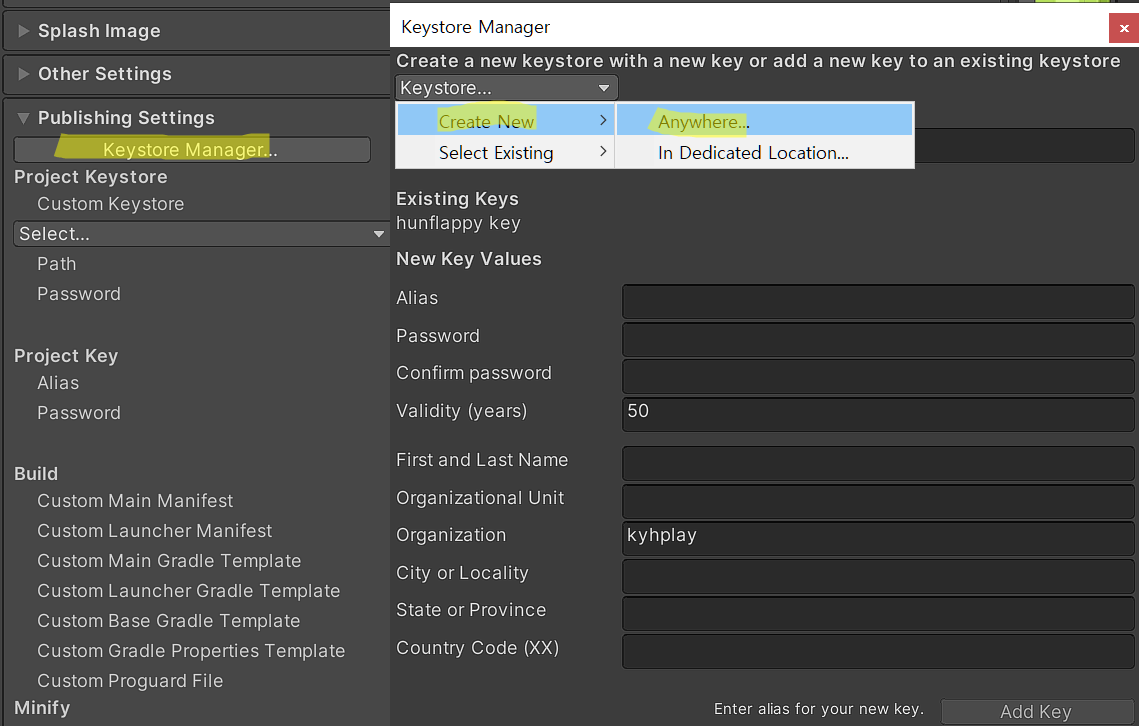This screenshot has width=1139, height=726.
Task: Close the Keystore Manager window
Action: [x=1124, y=29]
